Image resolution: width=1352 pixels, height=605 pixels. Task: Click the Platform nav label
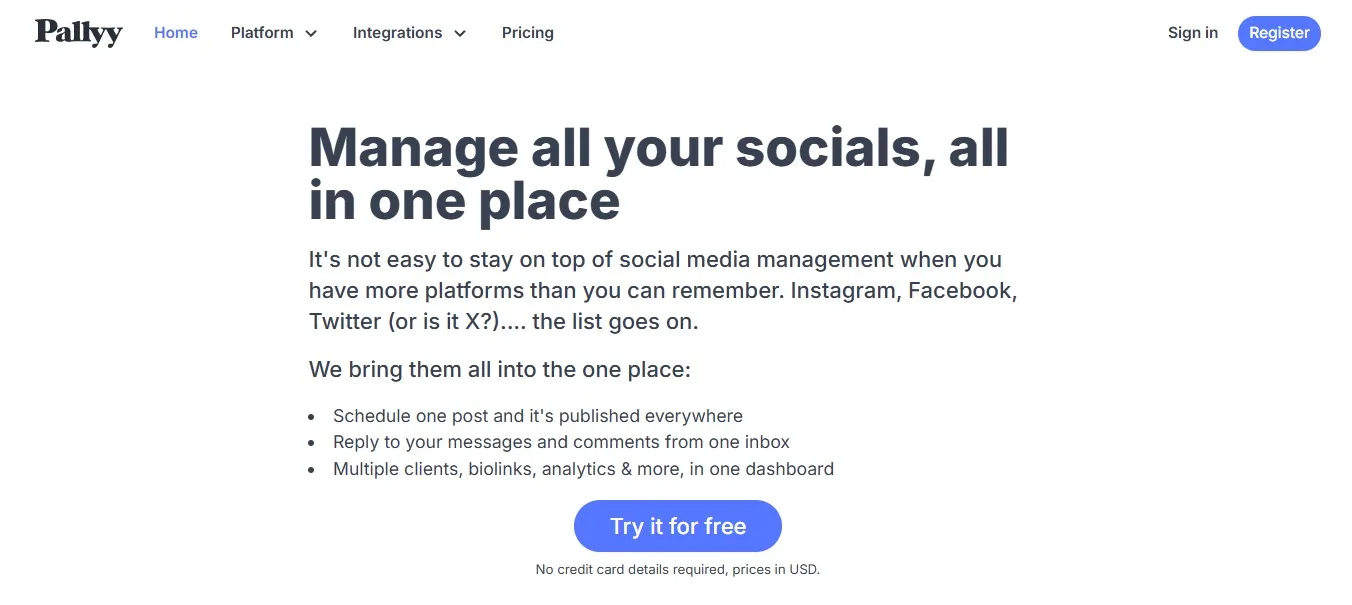pos(262,32)
